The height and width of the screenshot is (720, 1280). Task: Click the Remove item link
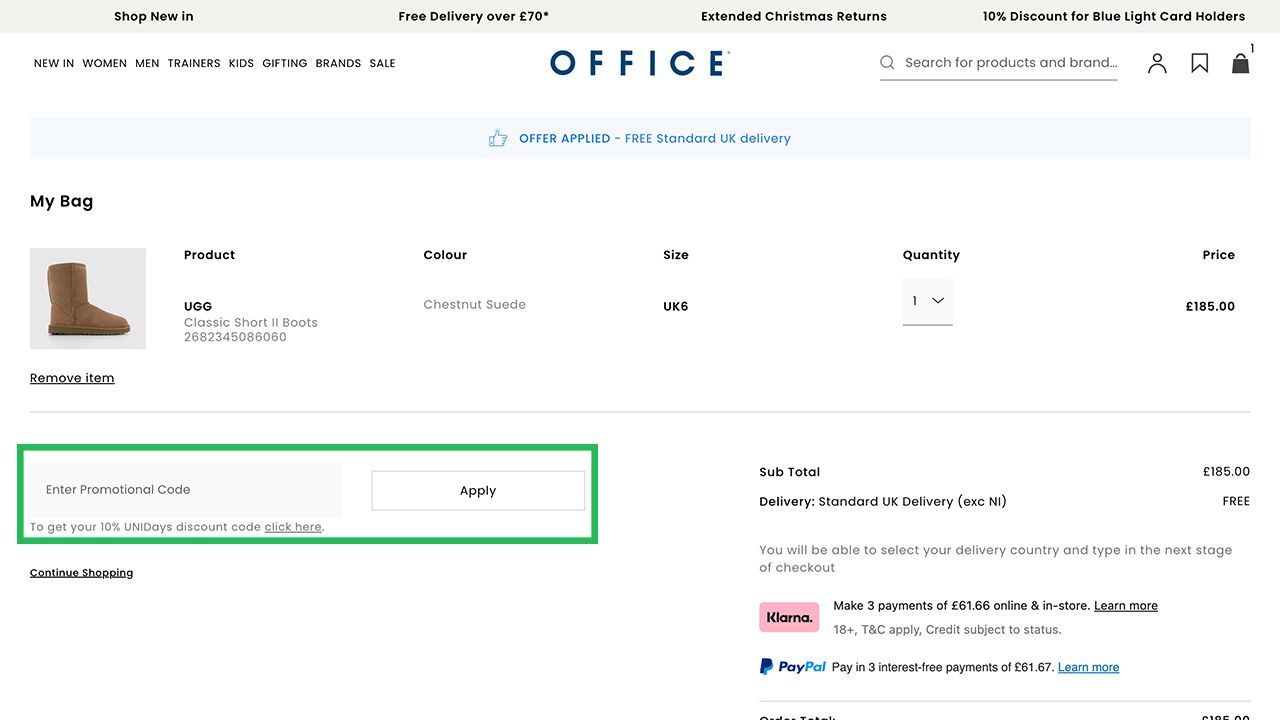[x=72, y=378]
